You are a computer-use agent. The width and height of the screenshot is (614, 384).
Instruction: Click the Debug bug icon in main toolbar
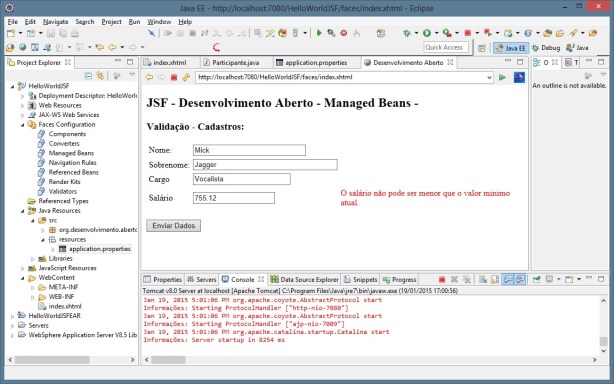tap(407, 33)
